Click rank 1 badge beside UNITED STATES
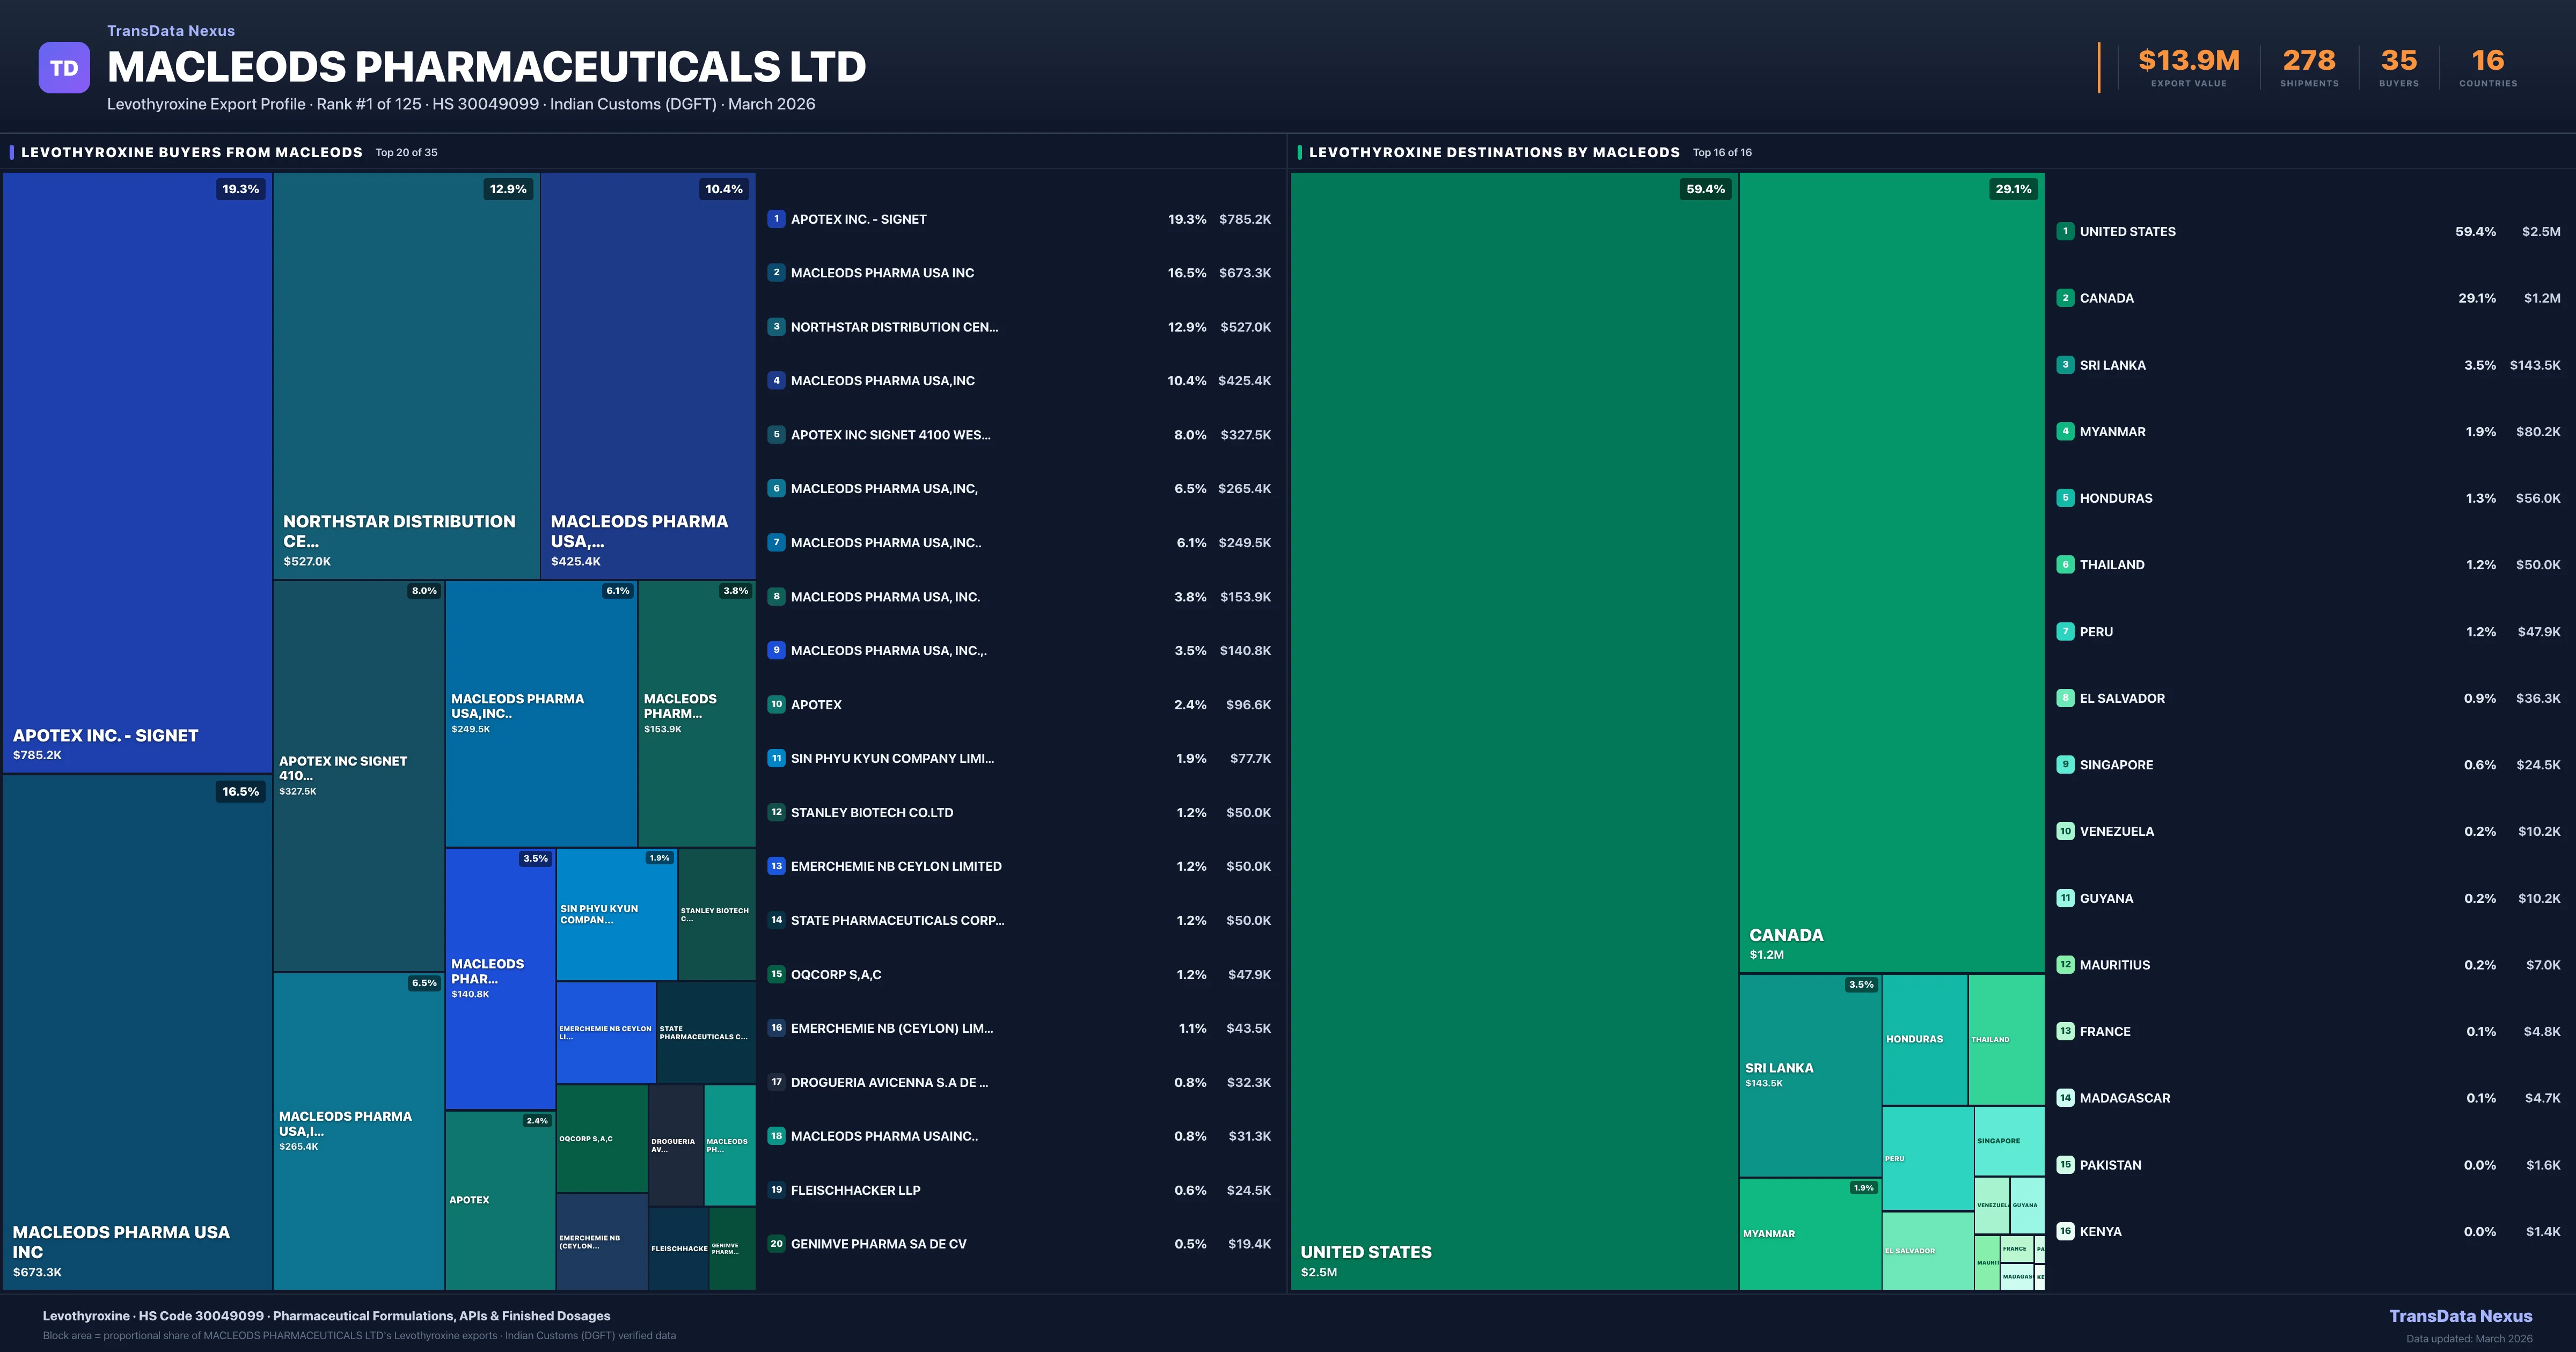 point(2065,231)
